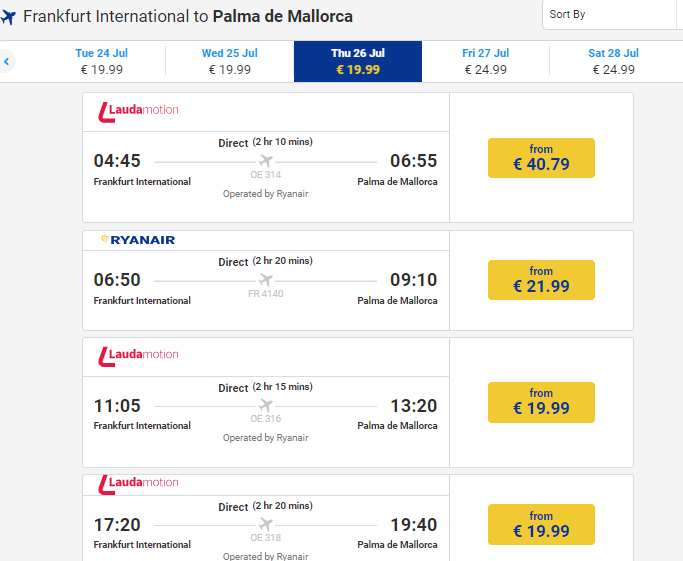Select the Tue 24 Jul date tab
This screenshot has height=561, width=683.
pos(102,61)
